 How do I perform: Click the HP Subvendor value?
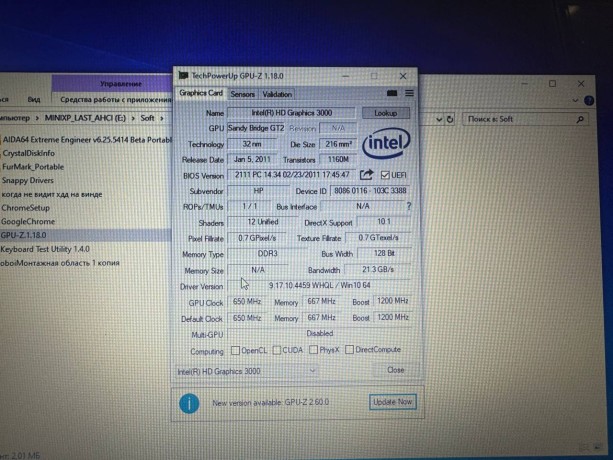[258, 191]
